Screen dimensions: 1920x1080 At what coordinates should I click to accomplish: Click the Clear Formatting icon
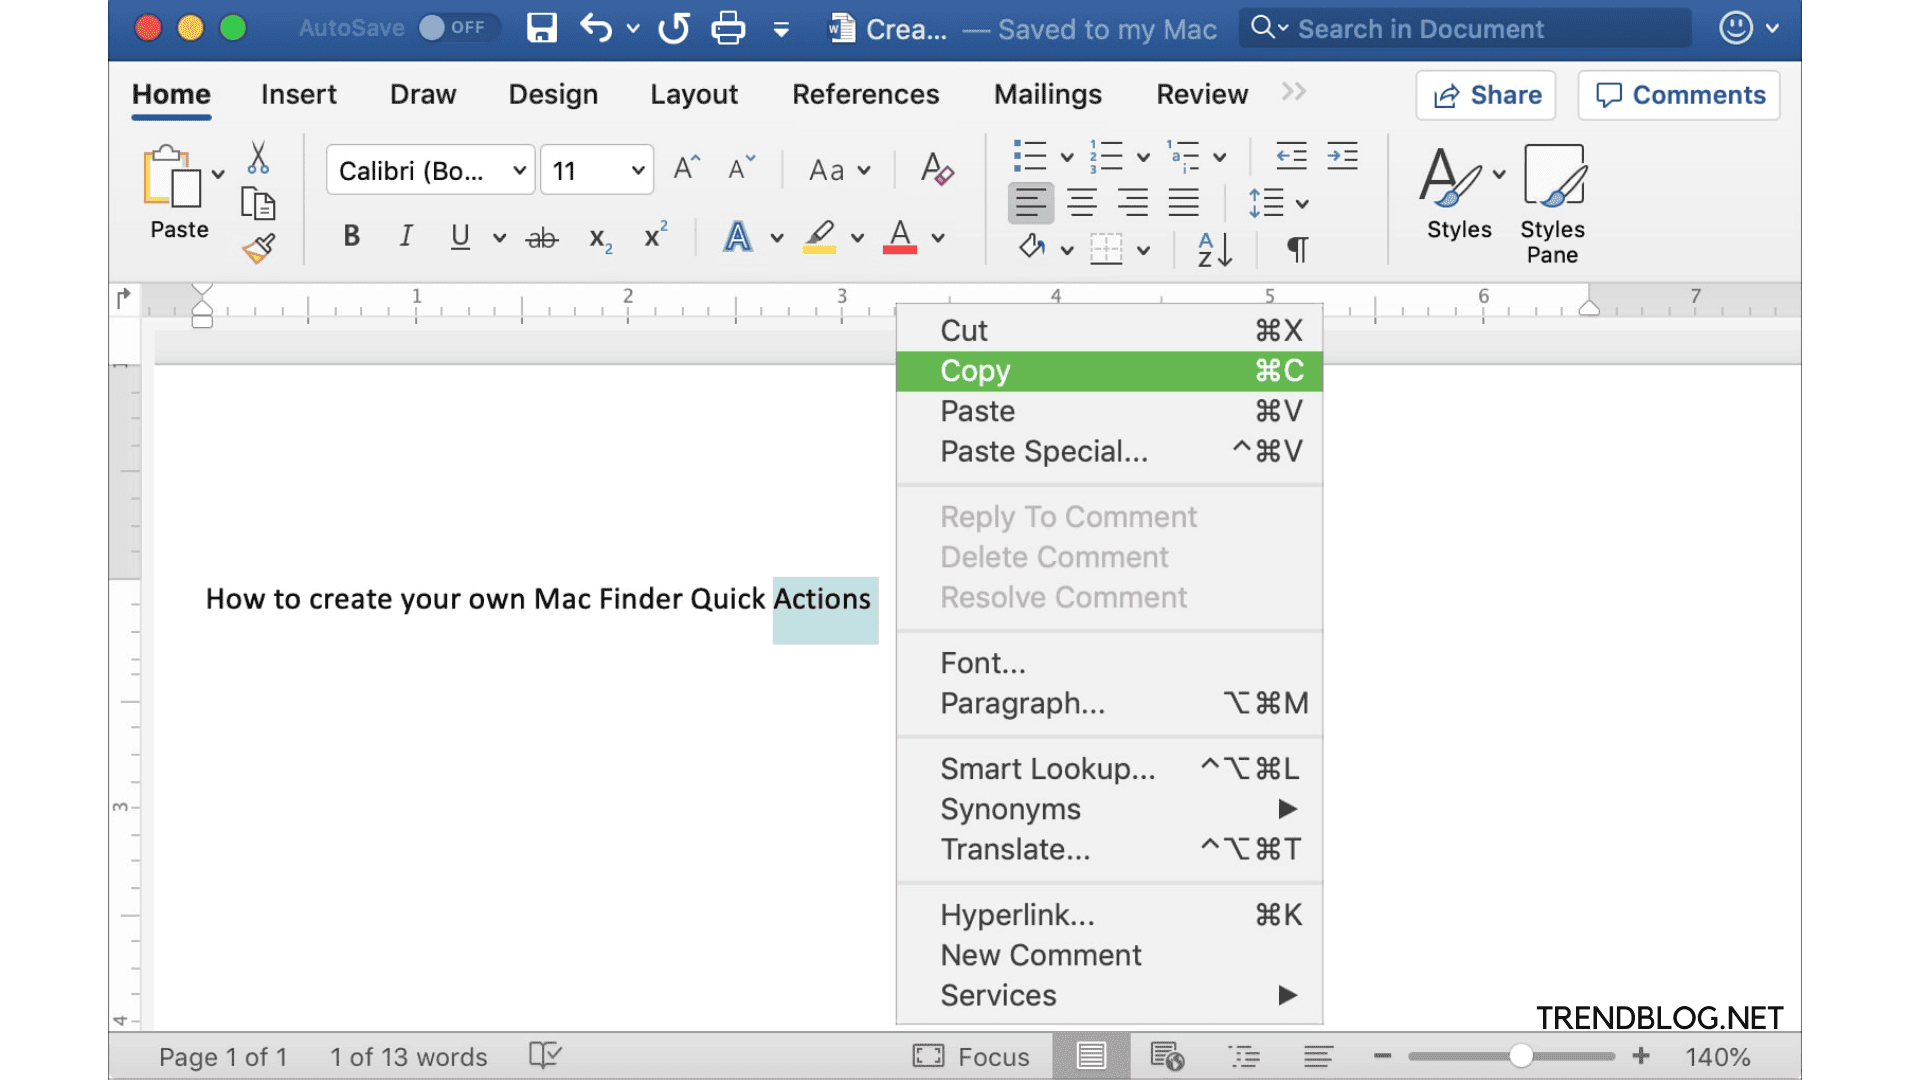point(935,170)
